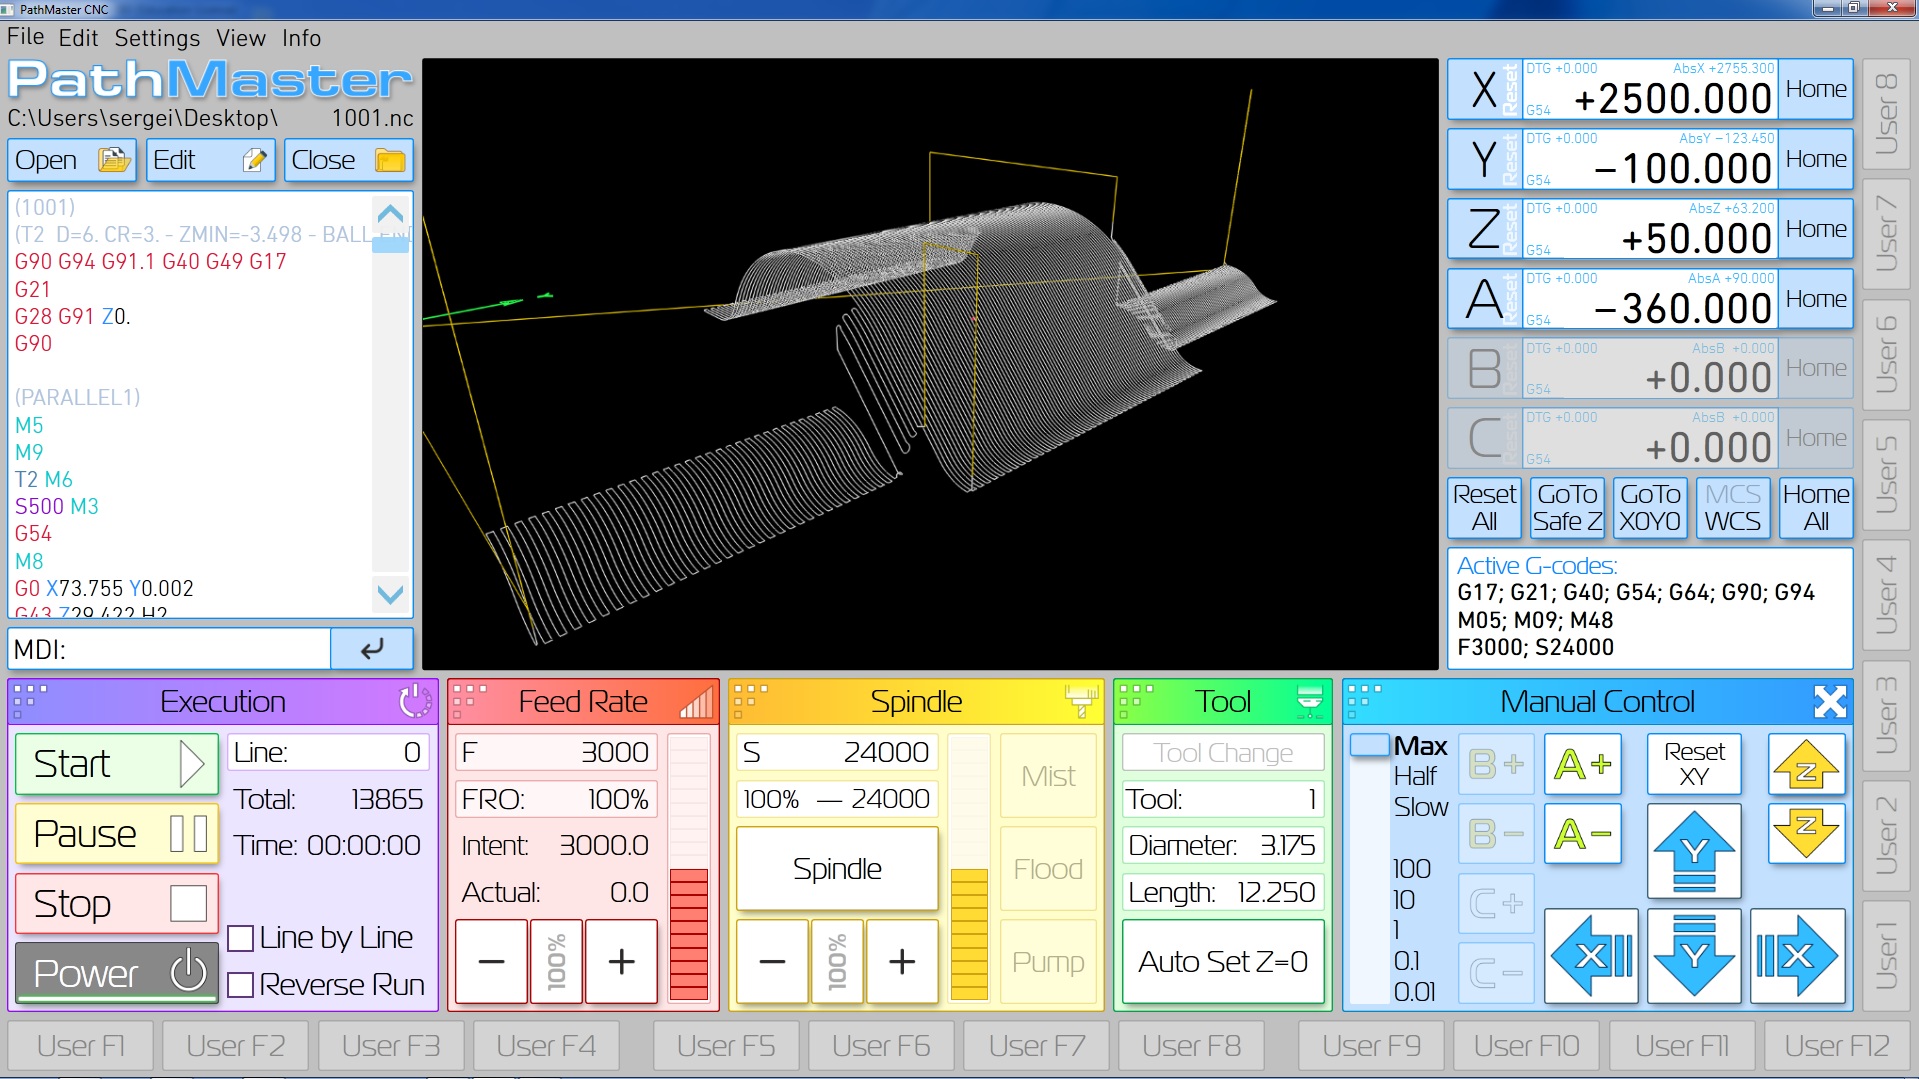The width and height of the screenshot is (1919, 1079).
Task: Click the Tool panel header icon
Action: pos(1309,702)
